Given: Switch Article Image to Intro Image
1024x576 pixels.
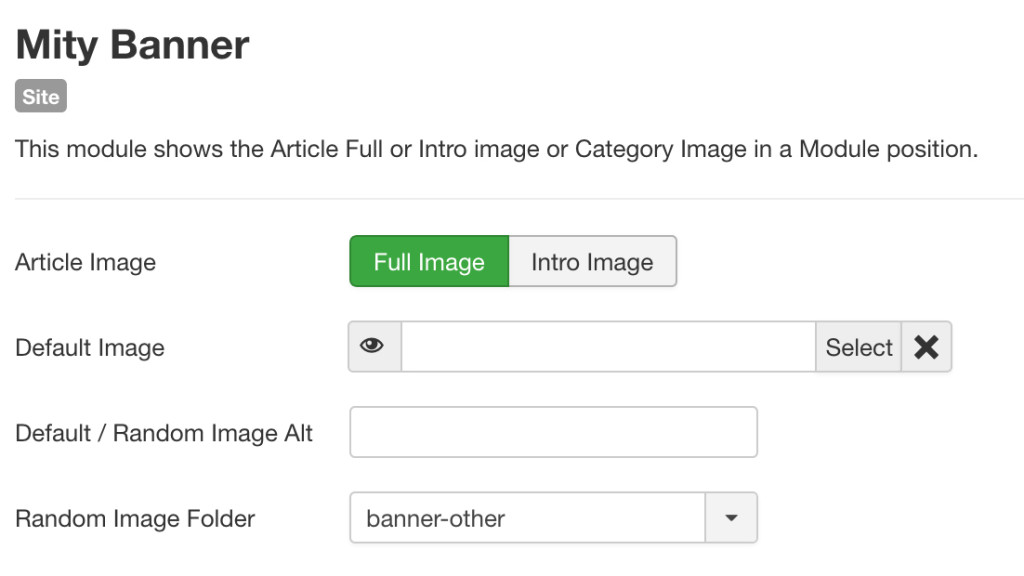Looking at the screenshot, I should click(x=592, y=261).
